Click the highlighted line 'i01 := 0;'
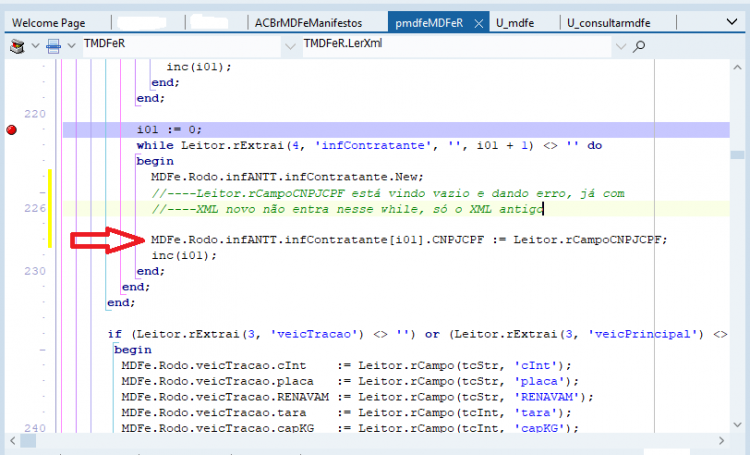 tap(396, 130)
